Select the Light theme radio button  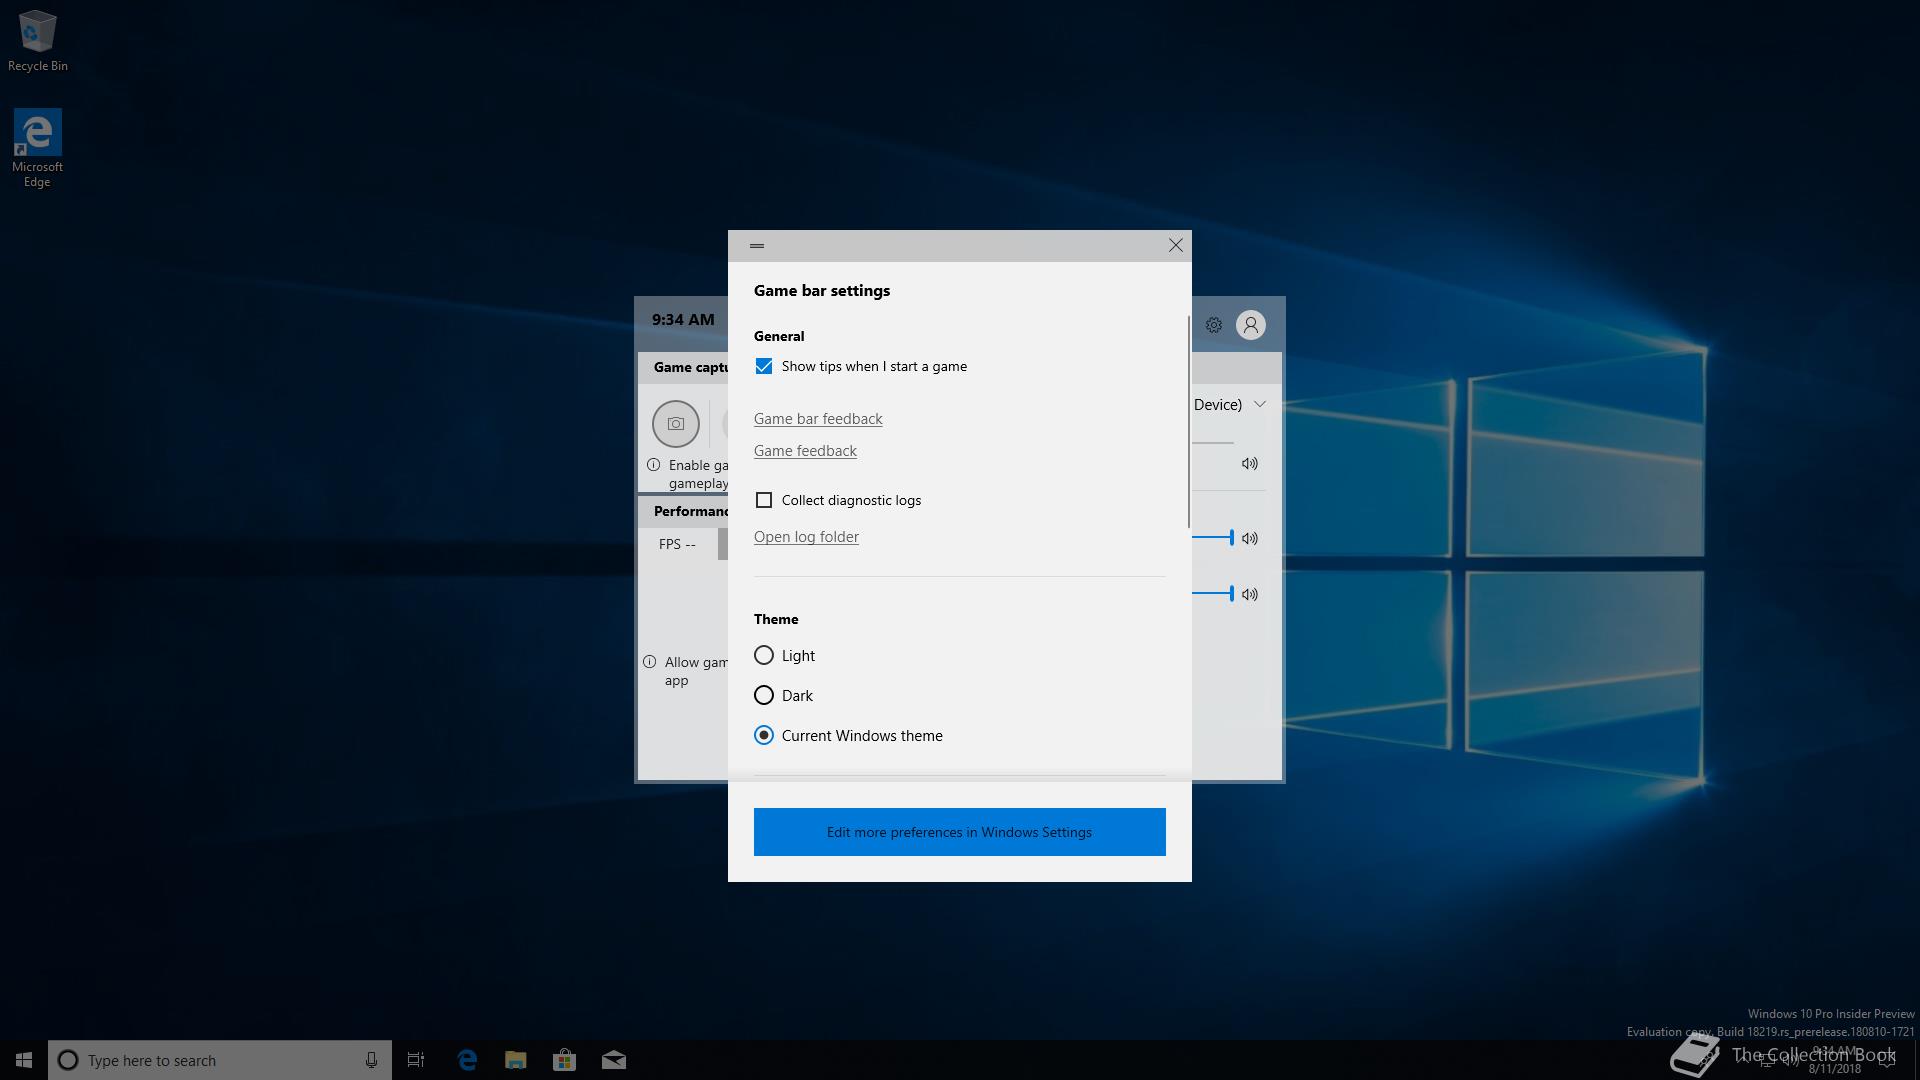pyautogui.click(x=764, y=656)
